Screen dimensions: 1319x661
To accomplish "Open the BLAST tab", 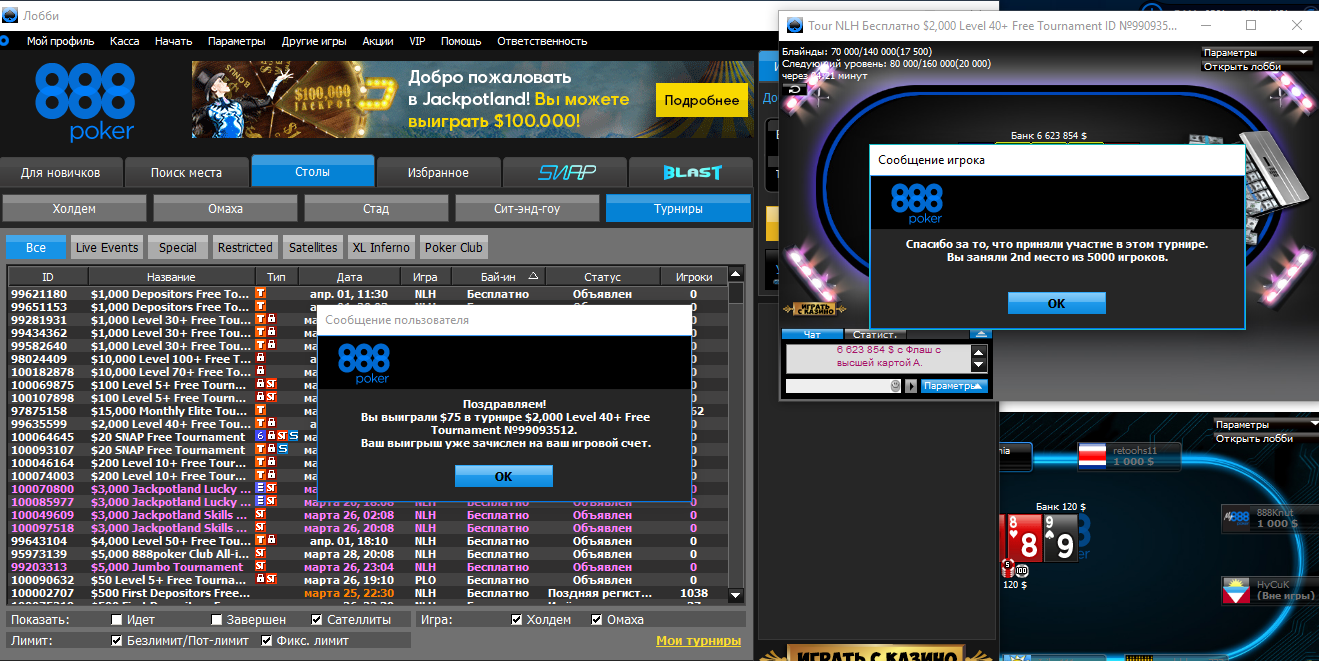I will tap(691, 172).
